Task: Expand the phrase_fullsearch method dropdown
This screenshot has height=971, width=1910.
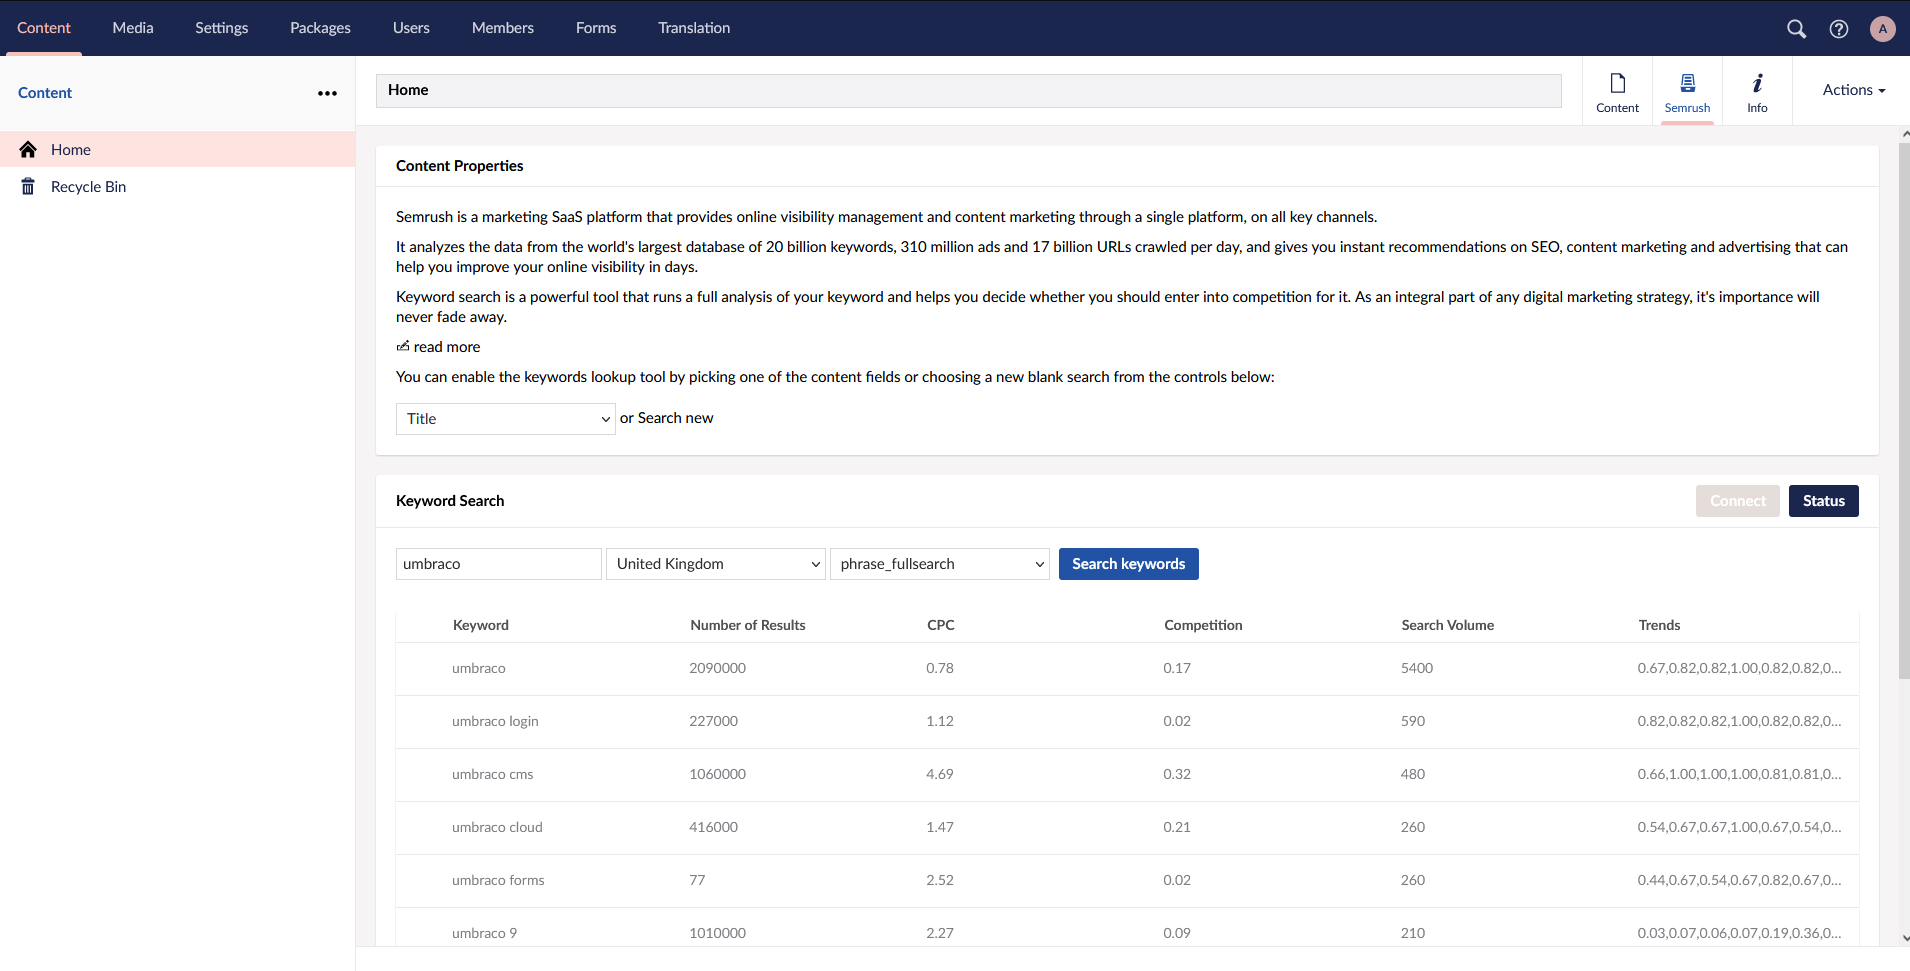Action: click(x=939, y=564)
